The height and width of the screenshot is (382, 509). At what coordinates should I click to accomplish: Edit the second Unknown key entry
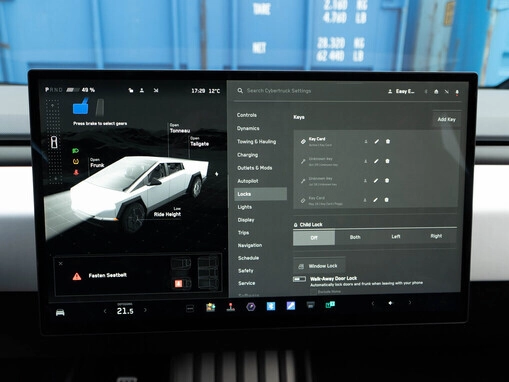point(376,180)
